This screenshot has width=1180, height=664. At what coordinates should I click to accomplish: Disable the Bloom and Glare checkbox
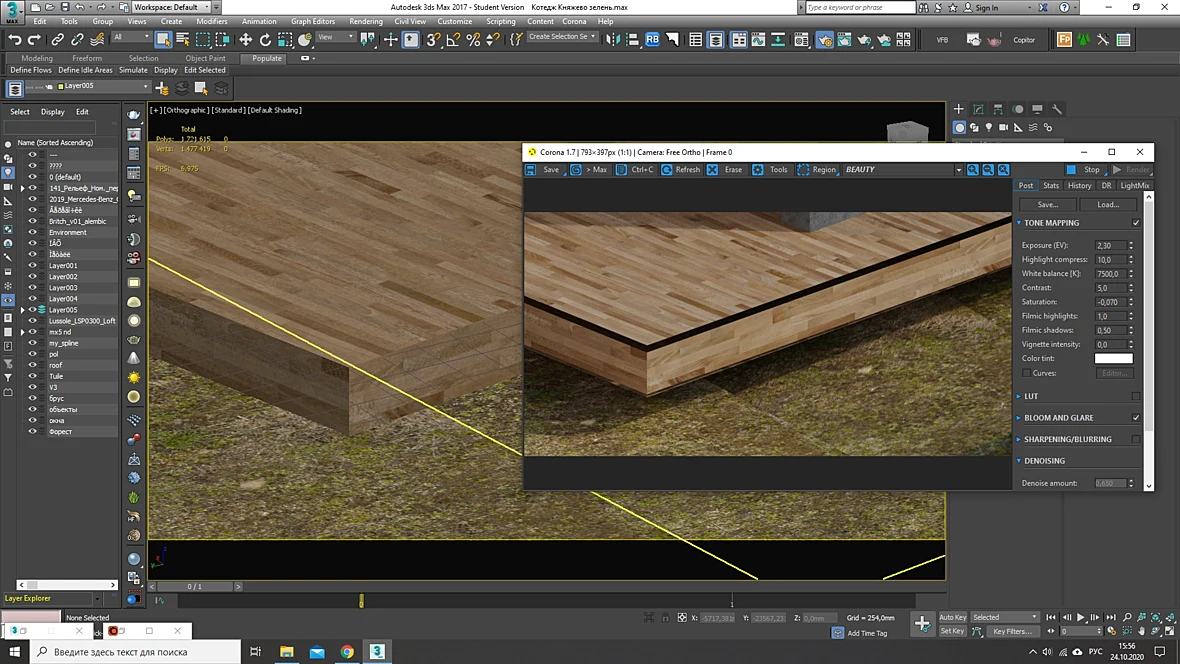point(1136,418)
